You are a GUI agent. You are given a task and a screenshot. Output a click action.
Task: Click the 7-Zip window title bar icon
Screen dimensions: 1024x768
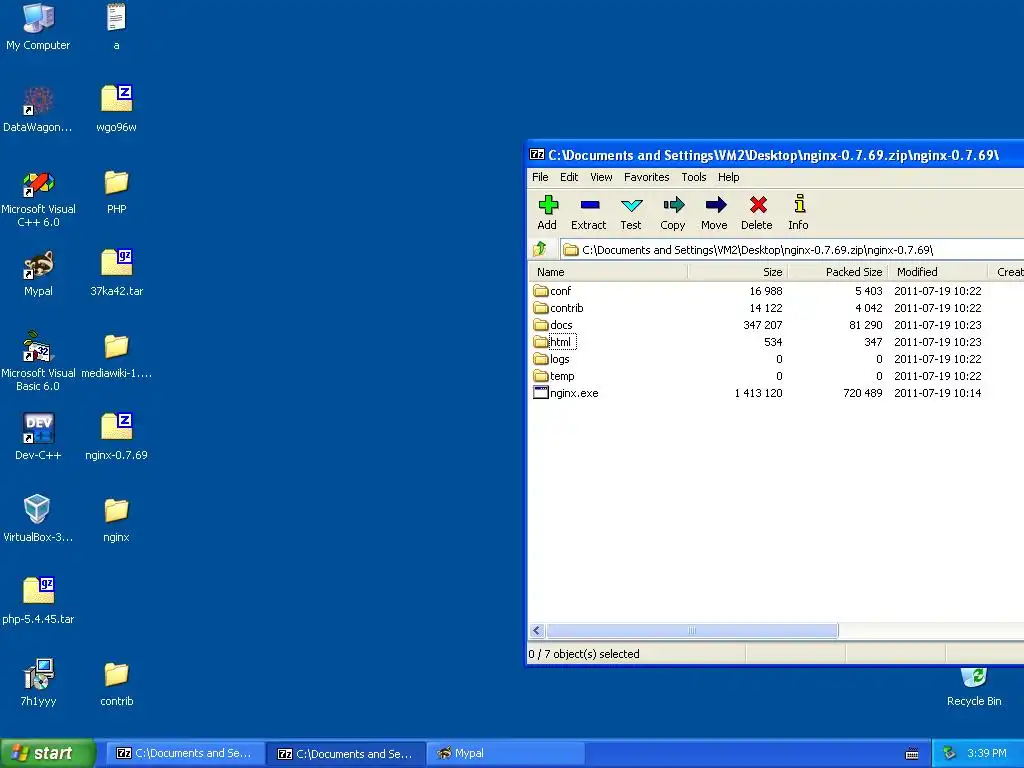coord(537,155)
